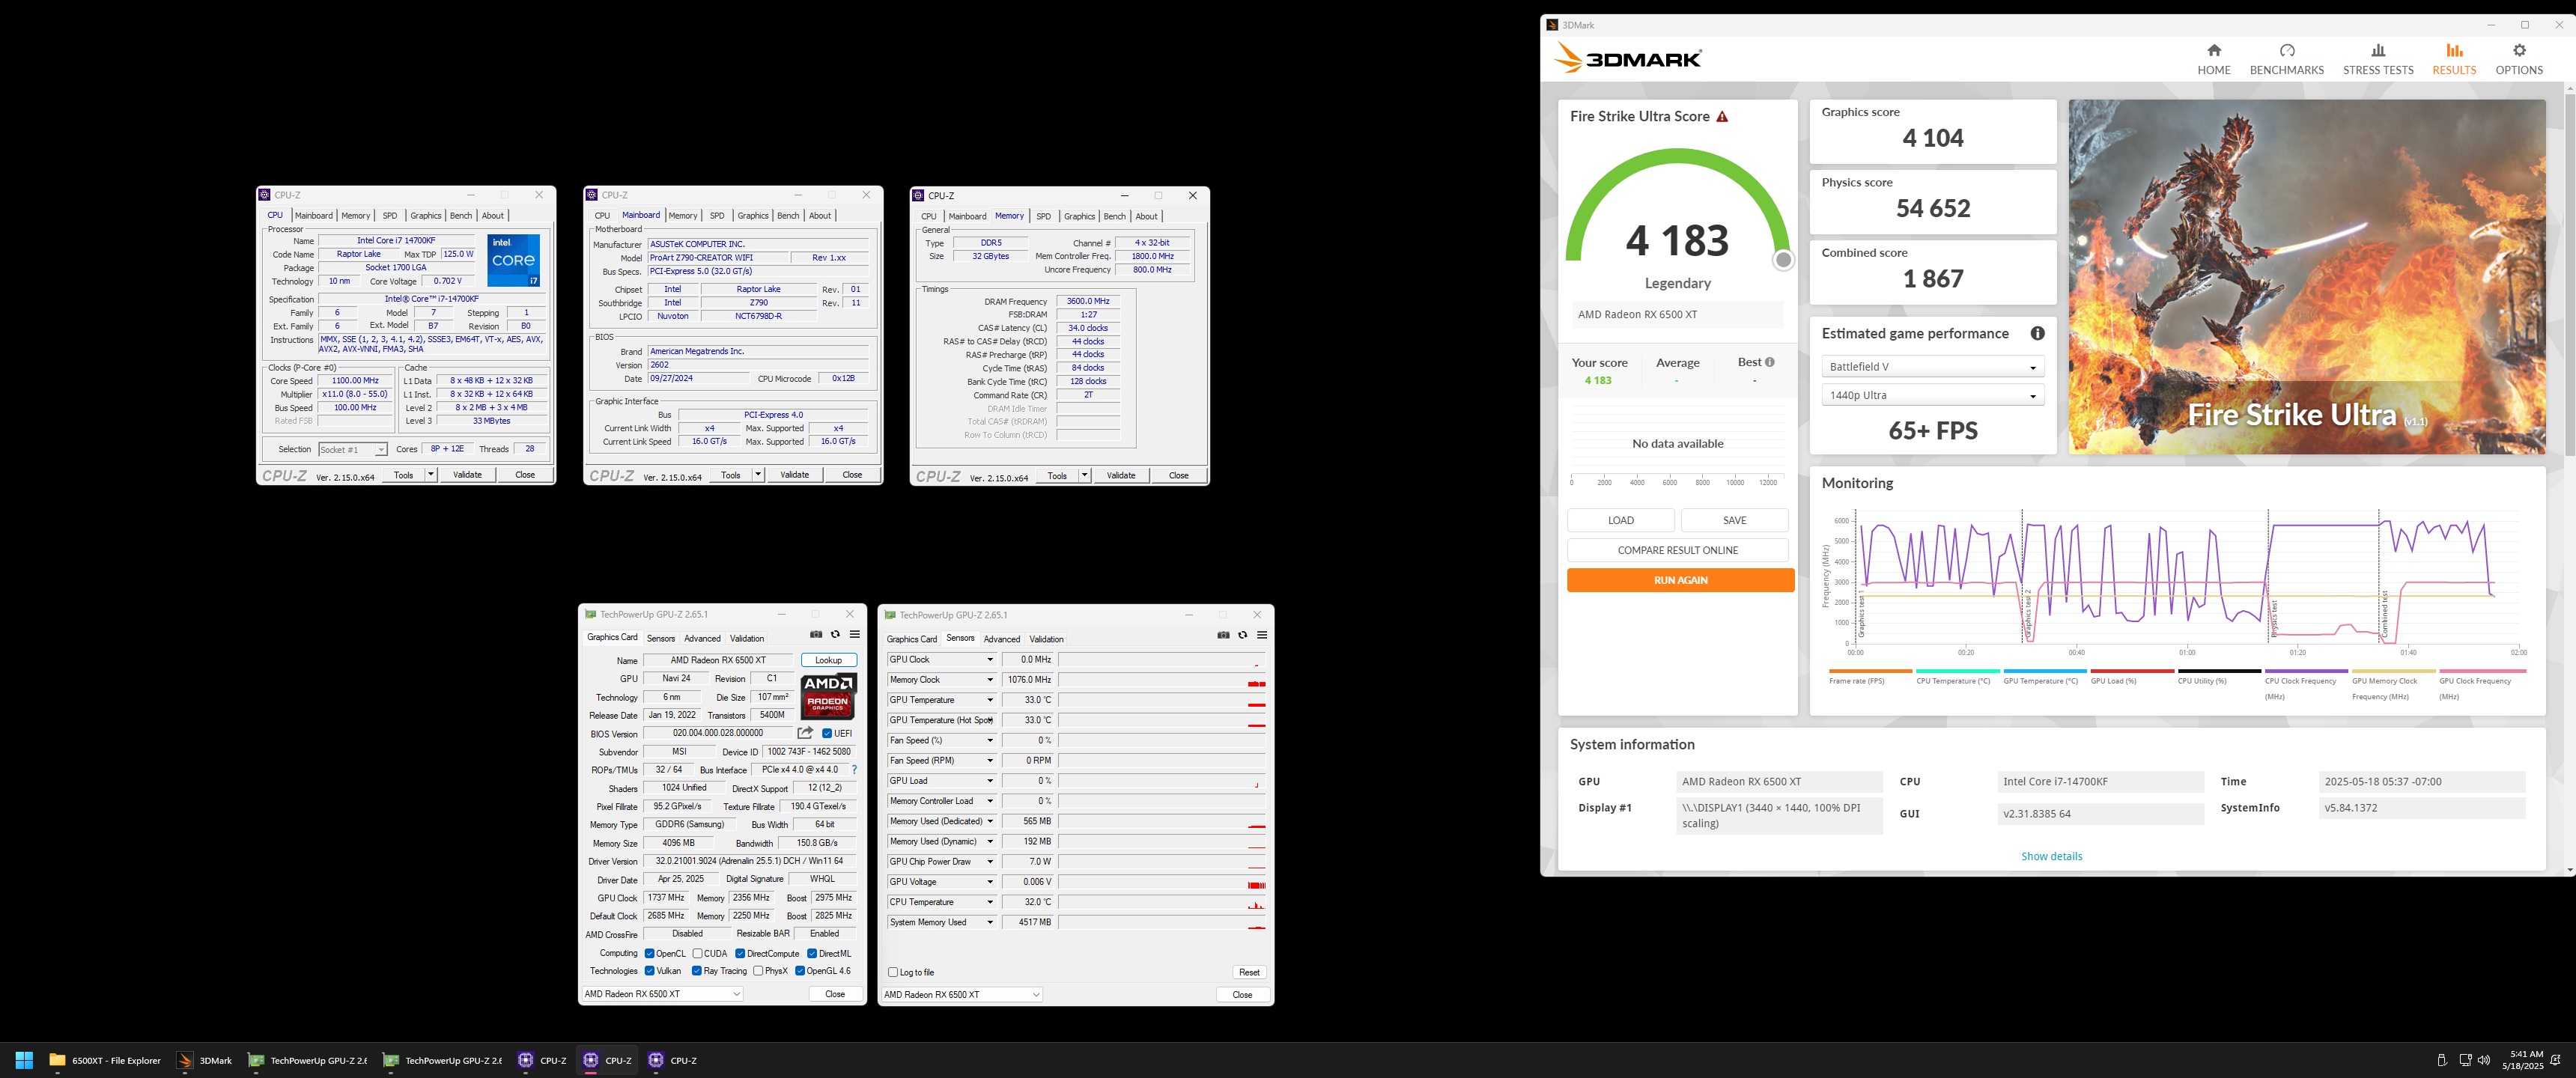Click the LOAD button in 3DMark
The height and width of the screenshot is (1078, 2576).
pos(1620,521)
